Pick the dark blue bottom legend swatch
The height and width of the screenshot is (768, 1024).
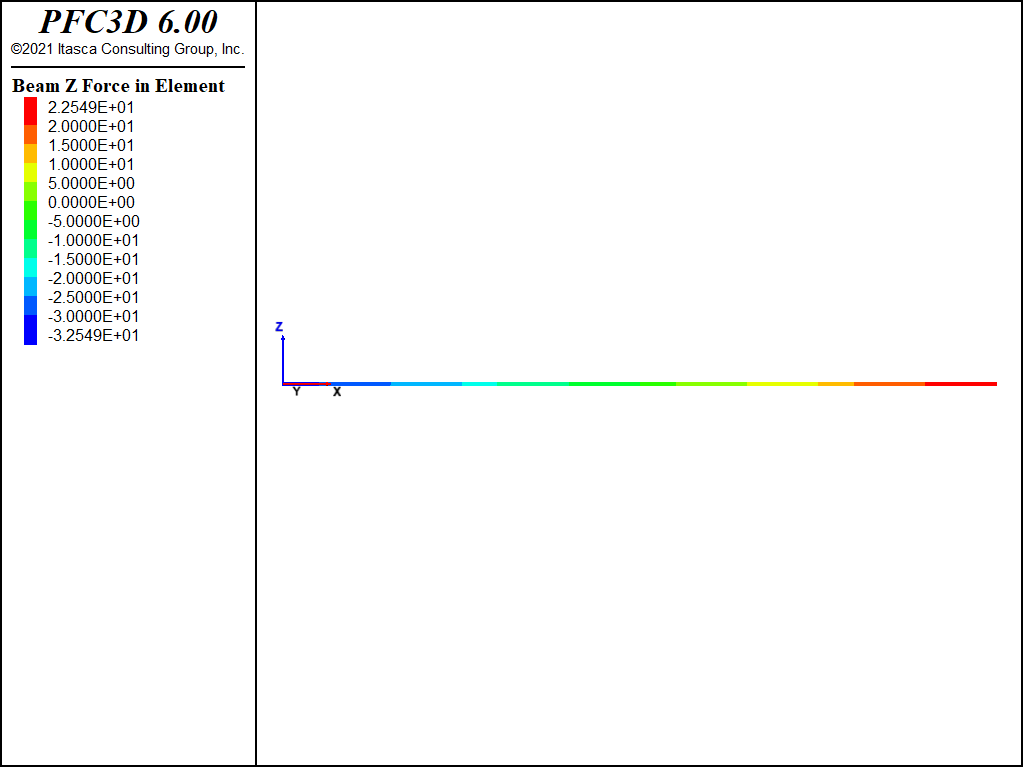pyautogui.click(x=31, y=330)
